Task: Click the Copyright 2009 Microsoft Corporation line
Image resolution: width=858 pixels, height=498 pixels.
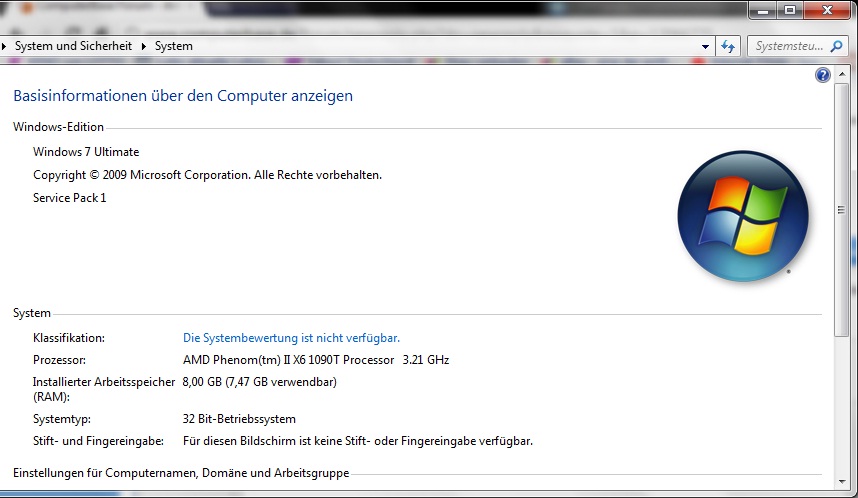Action: coord(207,175)
